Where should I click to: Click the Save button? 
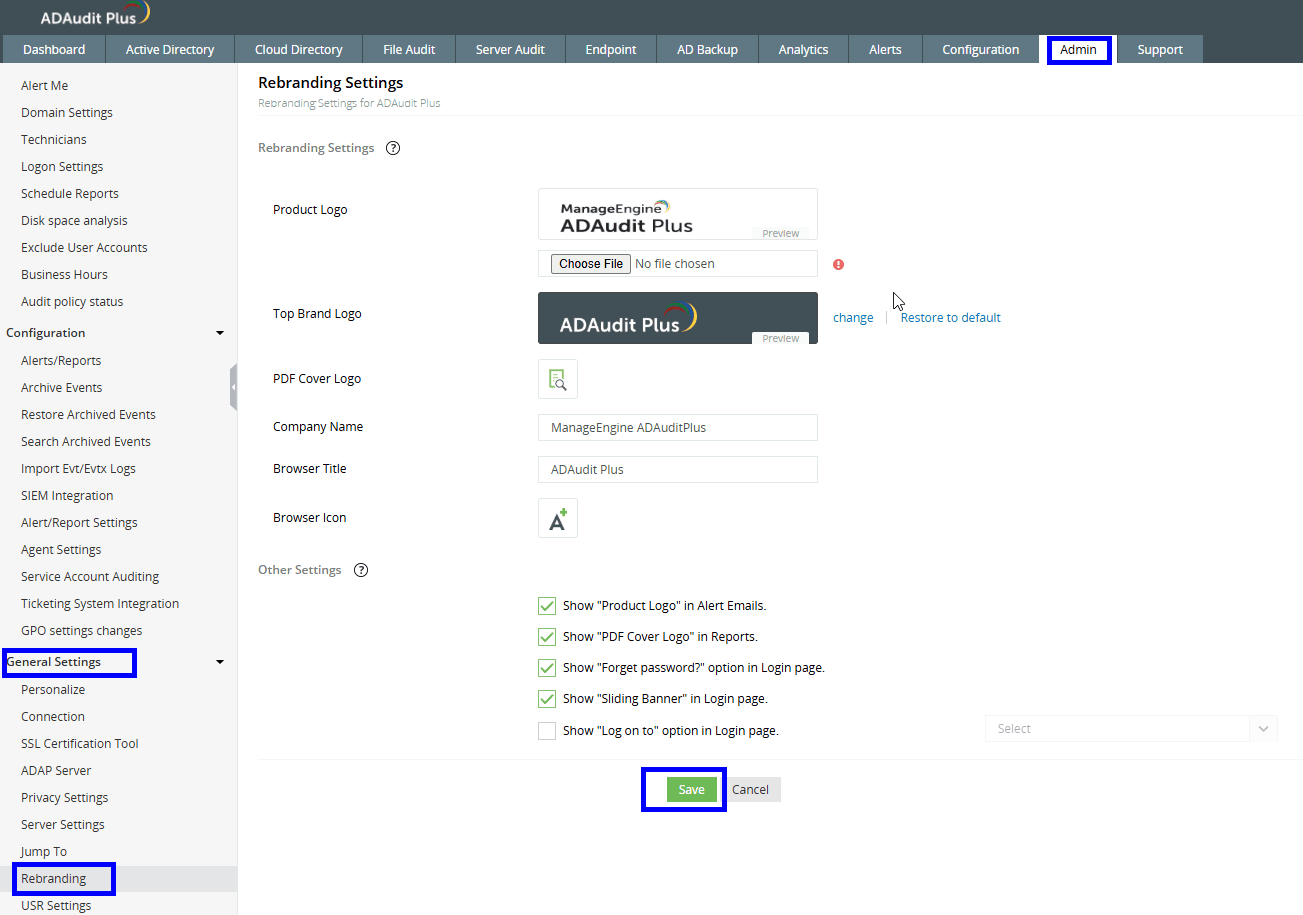click(692, 789)
